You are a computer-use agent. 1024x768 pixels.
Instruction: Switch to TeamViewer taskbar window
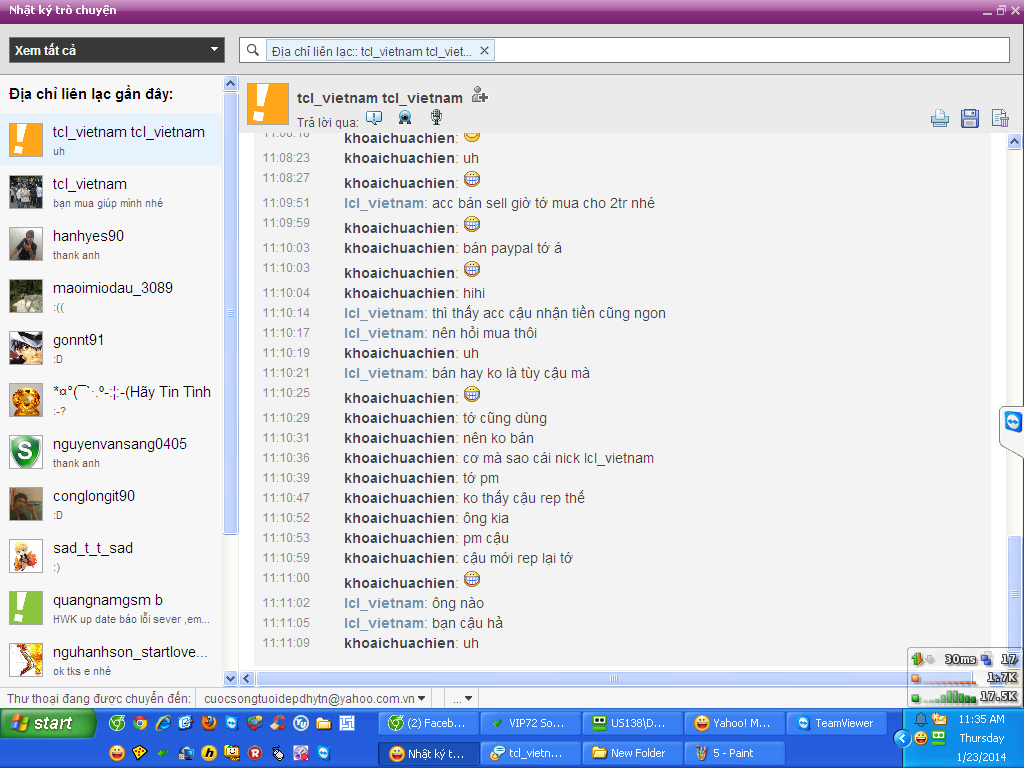836,723
